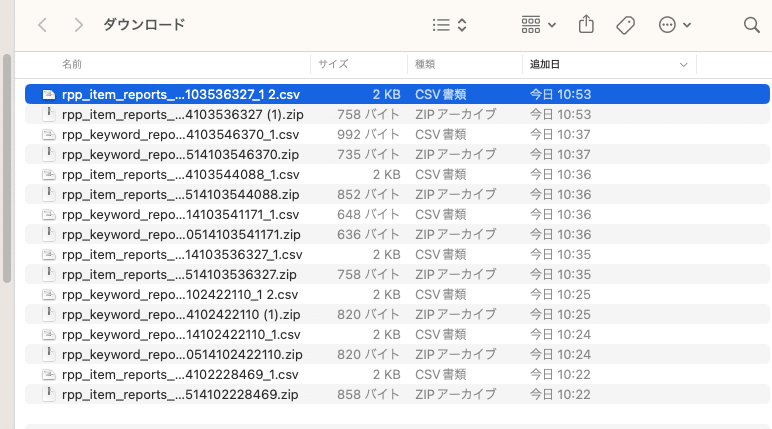772x429 pixels.
Task: Click the 648 バイト size cell
Action: [368, 214]
